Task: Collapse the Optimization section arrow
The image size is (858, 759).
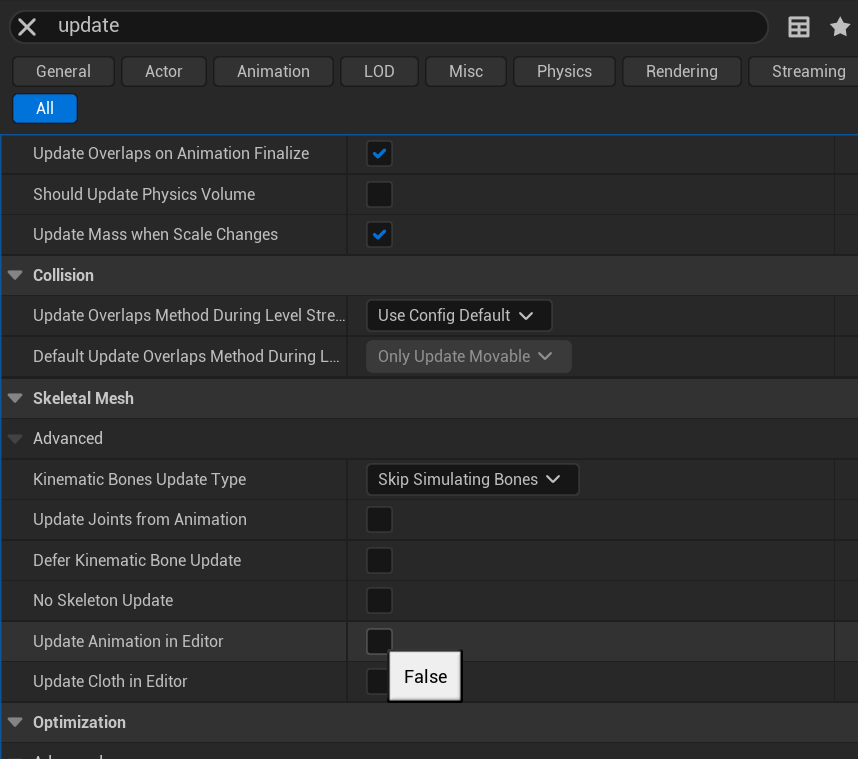Action: (x=15, y=722)
